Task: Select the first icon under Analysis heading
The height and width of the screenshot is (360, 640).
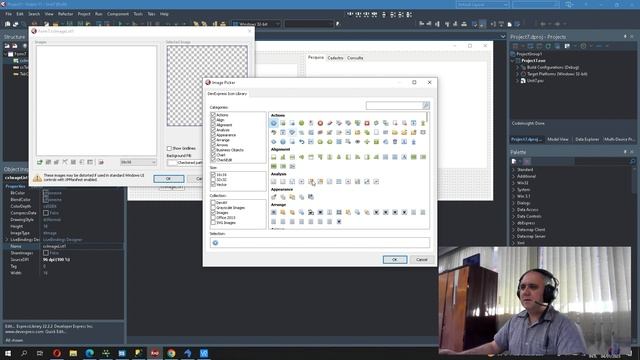Action: point(273,181)
